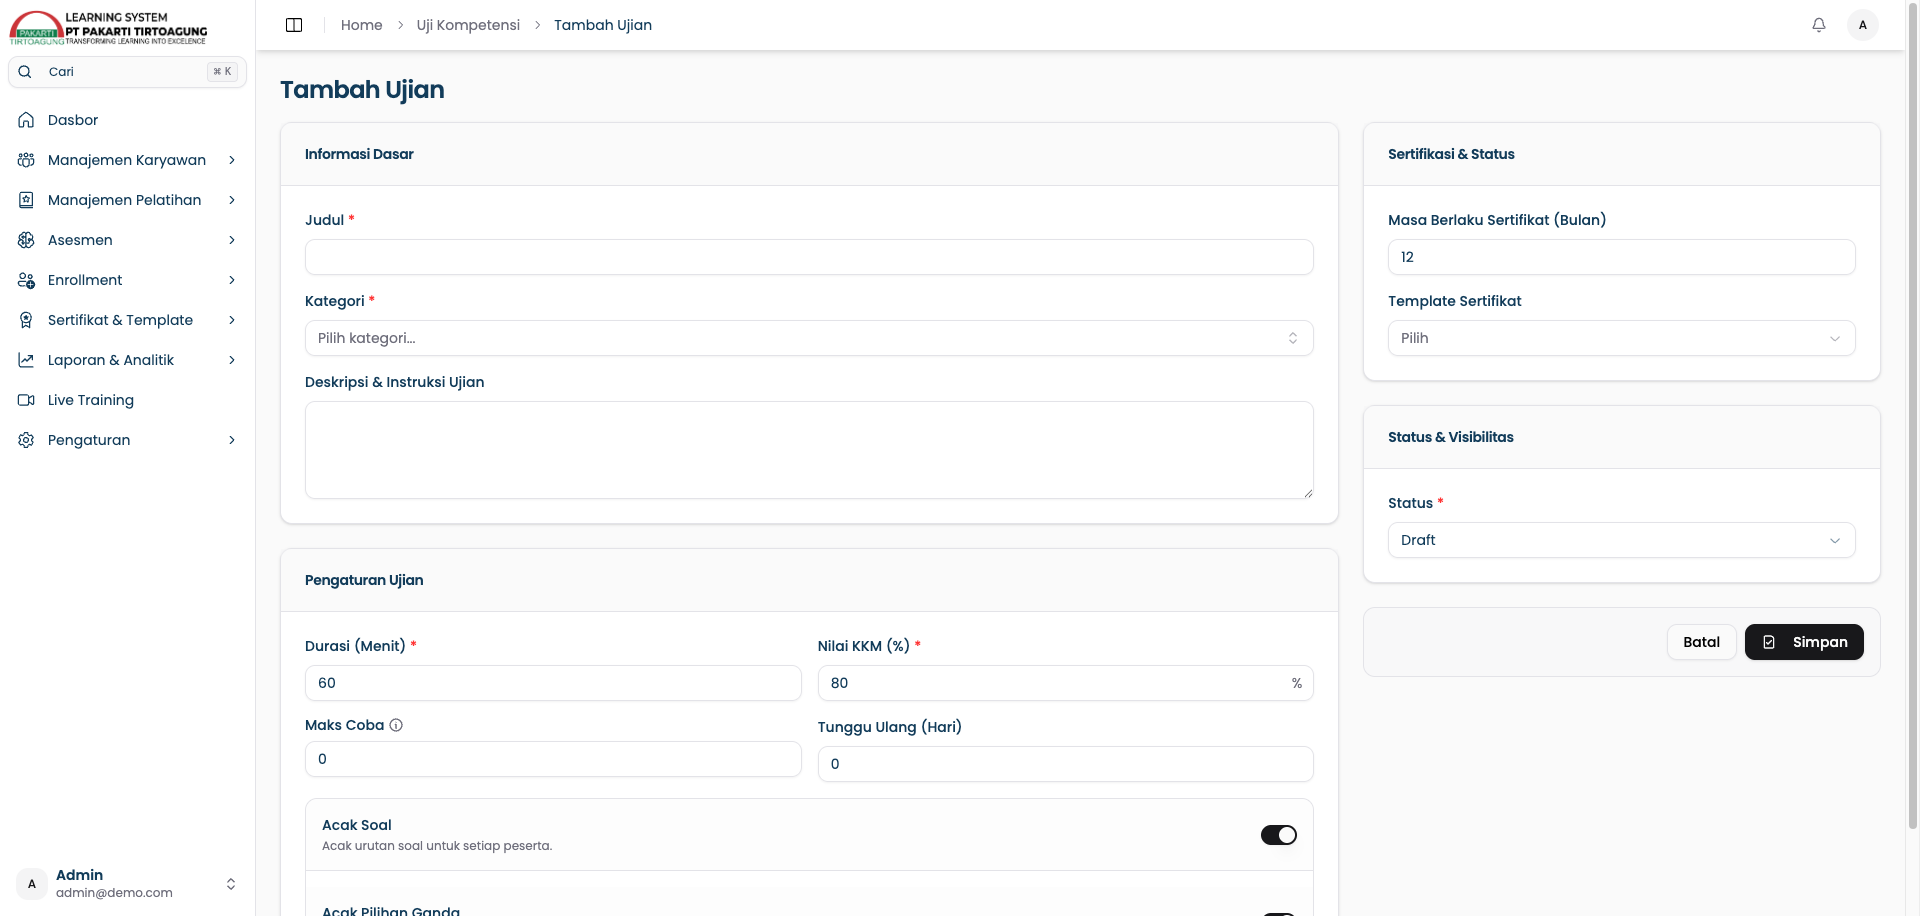The image size is (1920, 916).
Task: Go to Home breadcrumb link
Action: coord(361,25)
